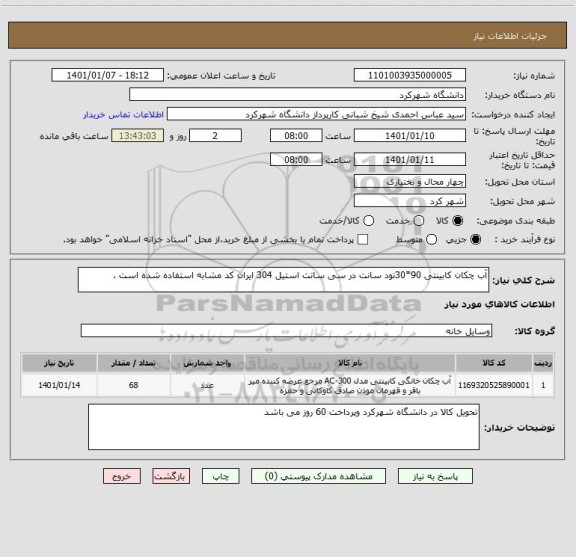
Task: Click the واحد شمارش column header
Action: point(207,363)
